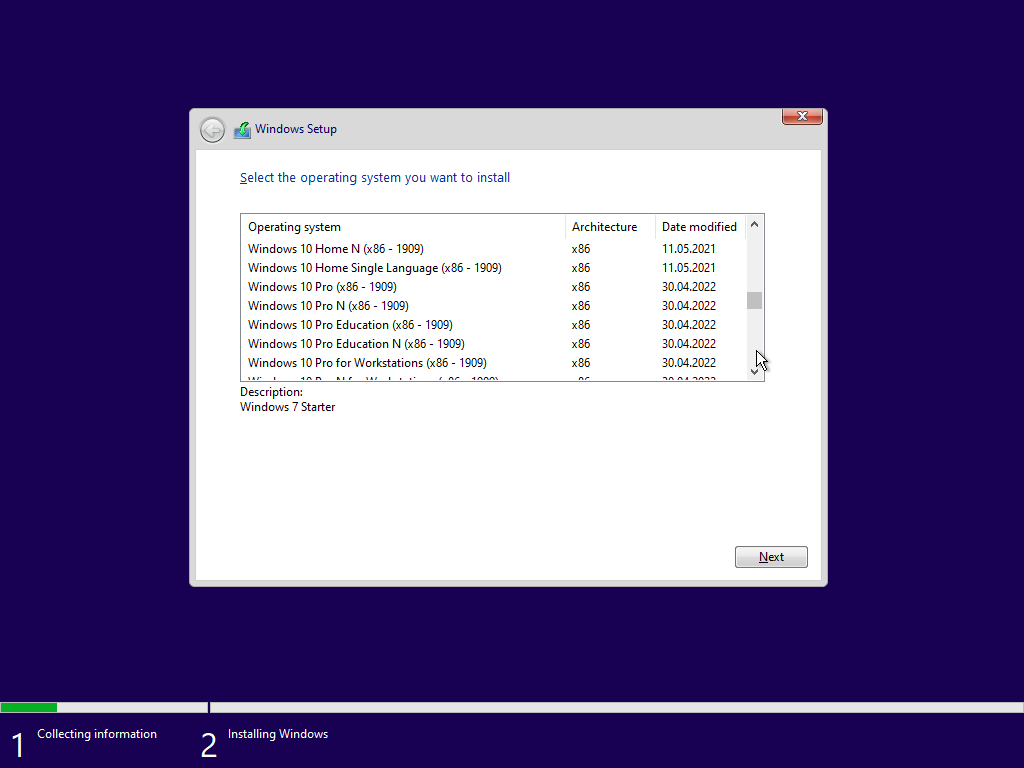
Task: Click the Collecting information step label
Action: pos(97,734)
